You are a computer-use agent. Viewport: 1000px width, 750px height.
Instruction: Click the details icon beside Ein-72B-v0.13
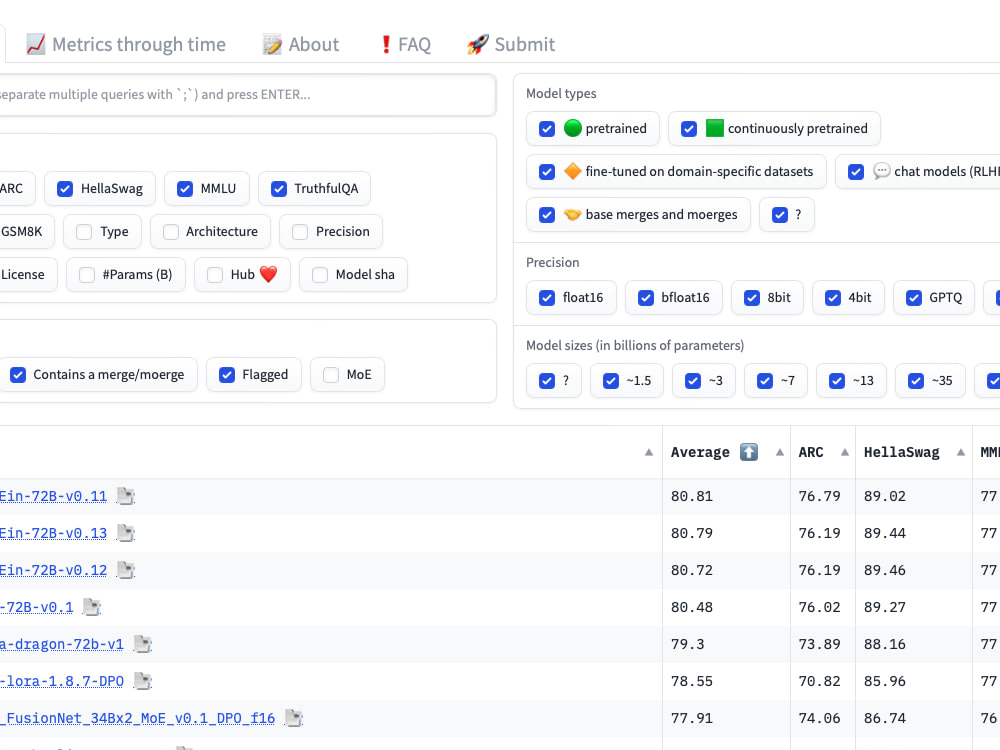pos(126,533)
